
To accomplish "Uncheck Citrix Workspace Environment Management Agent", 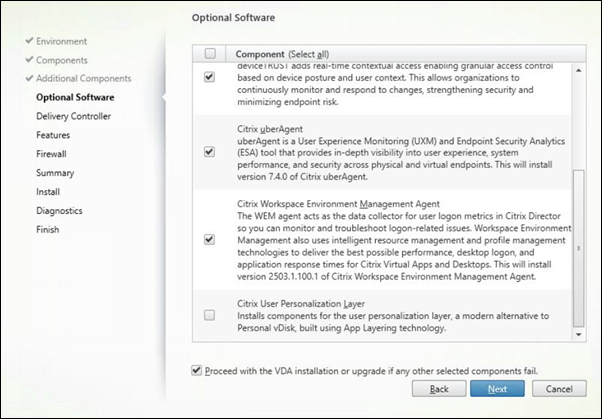I will (x=209, y=240).
